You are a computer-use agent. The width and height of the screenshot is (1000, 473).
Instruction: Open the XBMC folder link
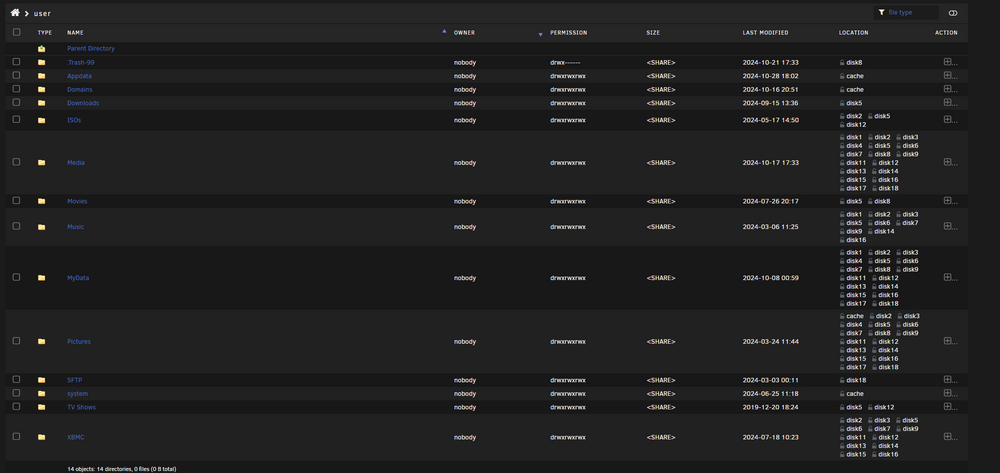coord(75,437)
